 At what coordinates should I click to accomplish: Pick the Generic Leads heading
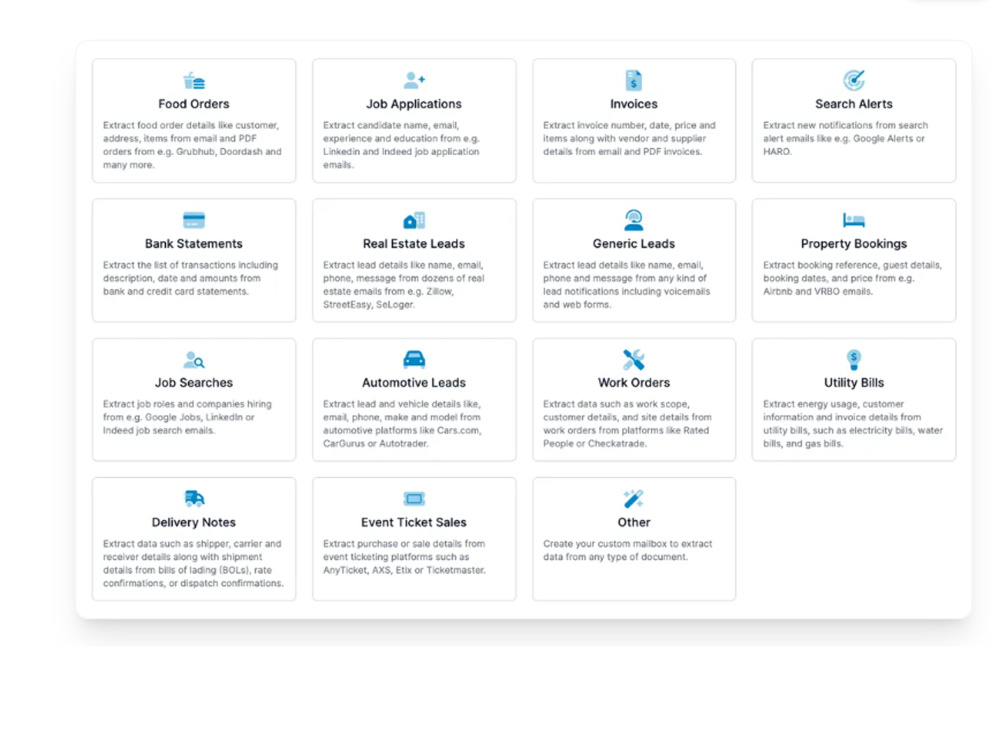coord(633,244)
